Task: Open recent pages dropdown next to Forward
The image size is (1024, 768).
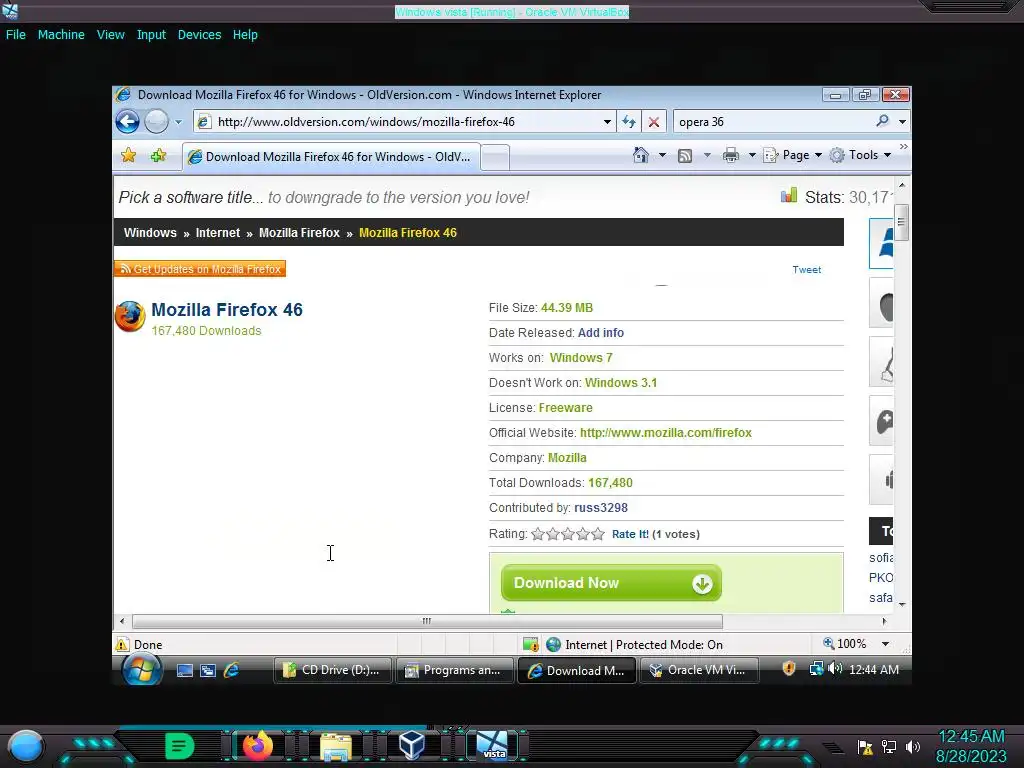Action: [x=178, y=122]
